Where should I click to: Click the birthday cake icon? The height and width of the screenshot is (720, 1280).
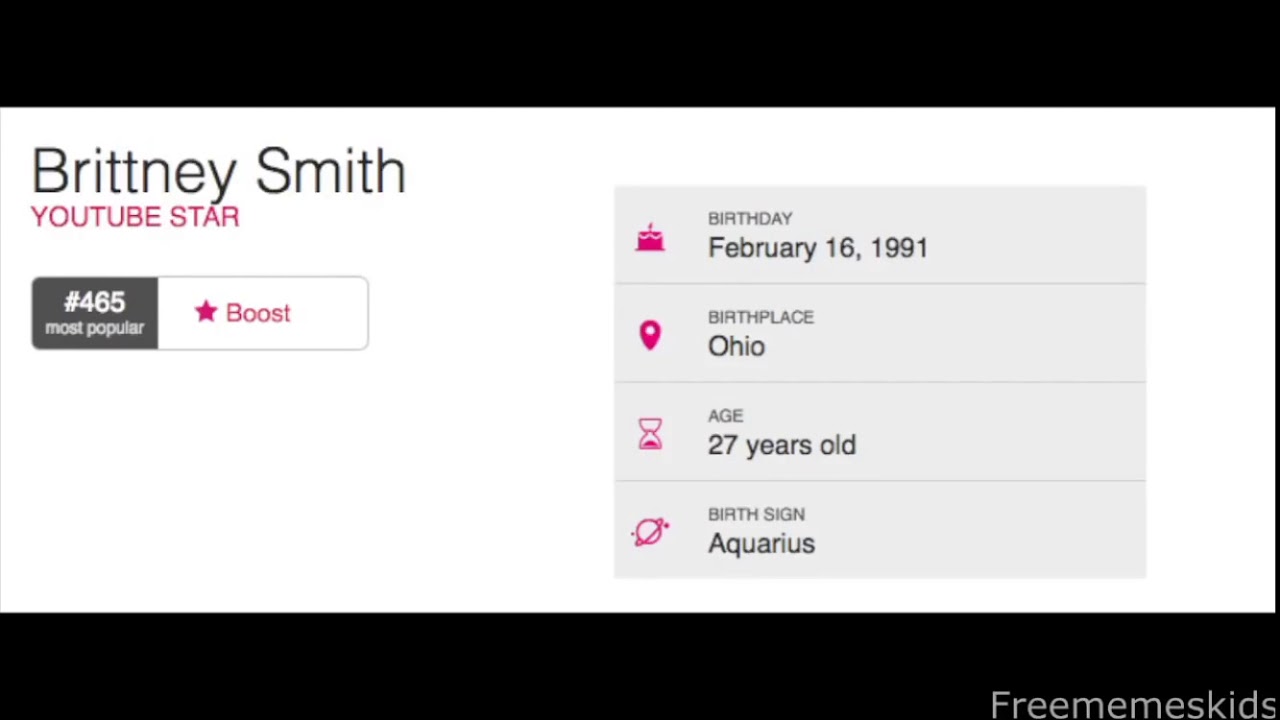(650, 237)
